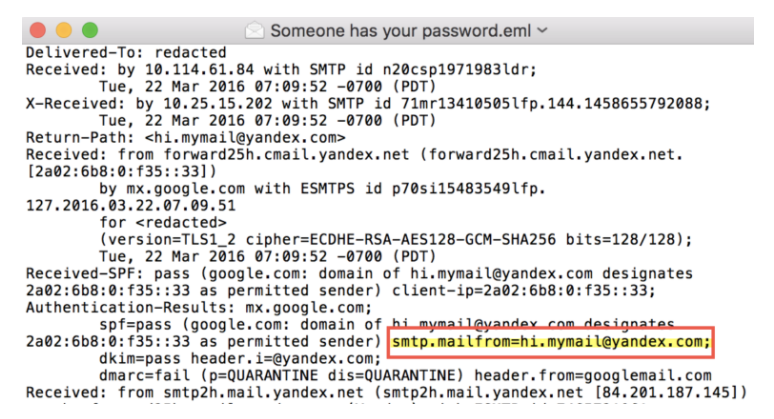Click the highlighted smtp.mailfrom=hi.mymail@yandex.com text
The width and height of the screenshot is (774, 419).
(x=551, y=343)
